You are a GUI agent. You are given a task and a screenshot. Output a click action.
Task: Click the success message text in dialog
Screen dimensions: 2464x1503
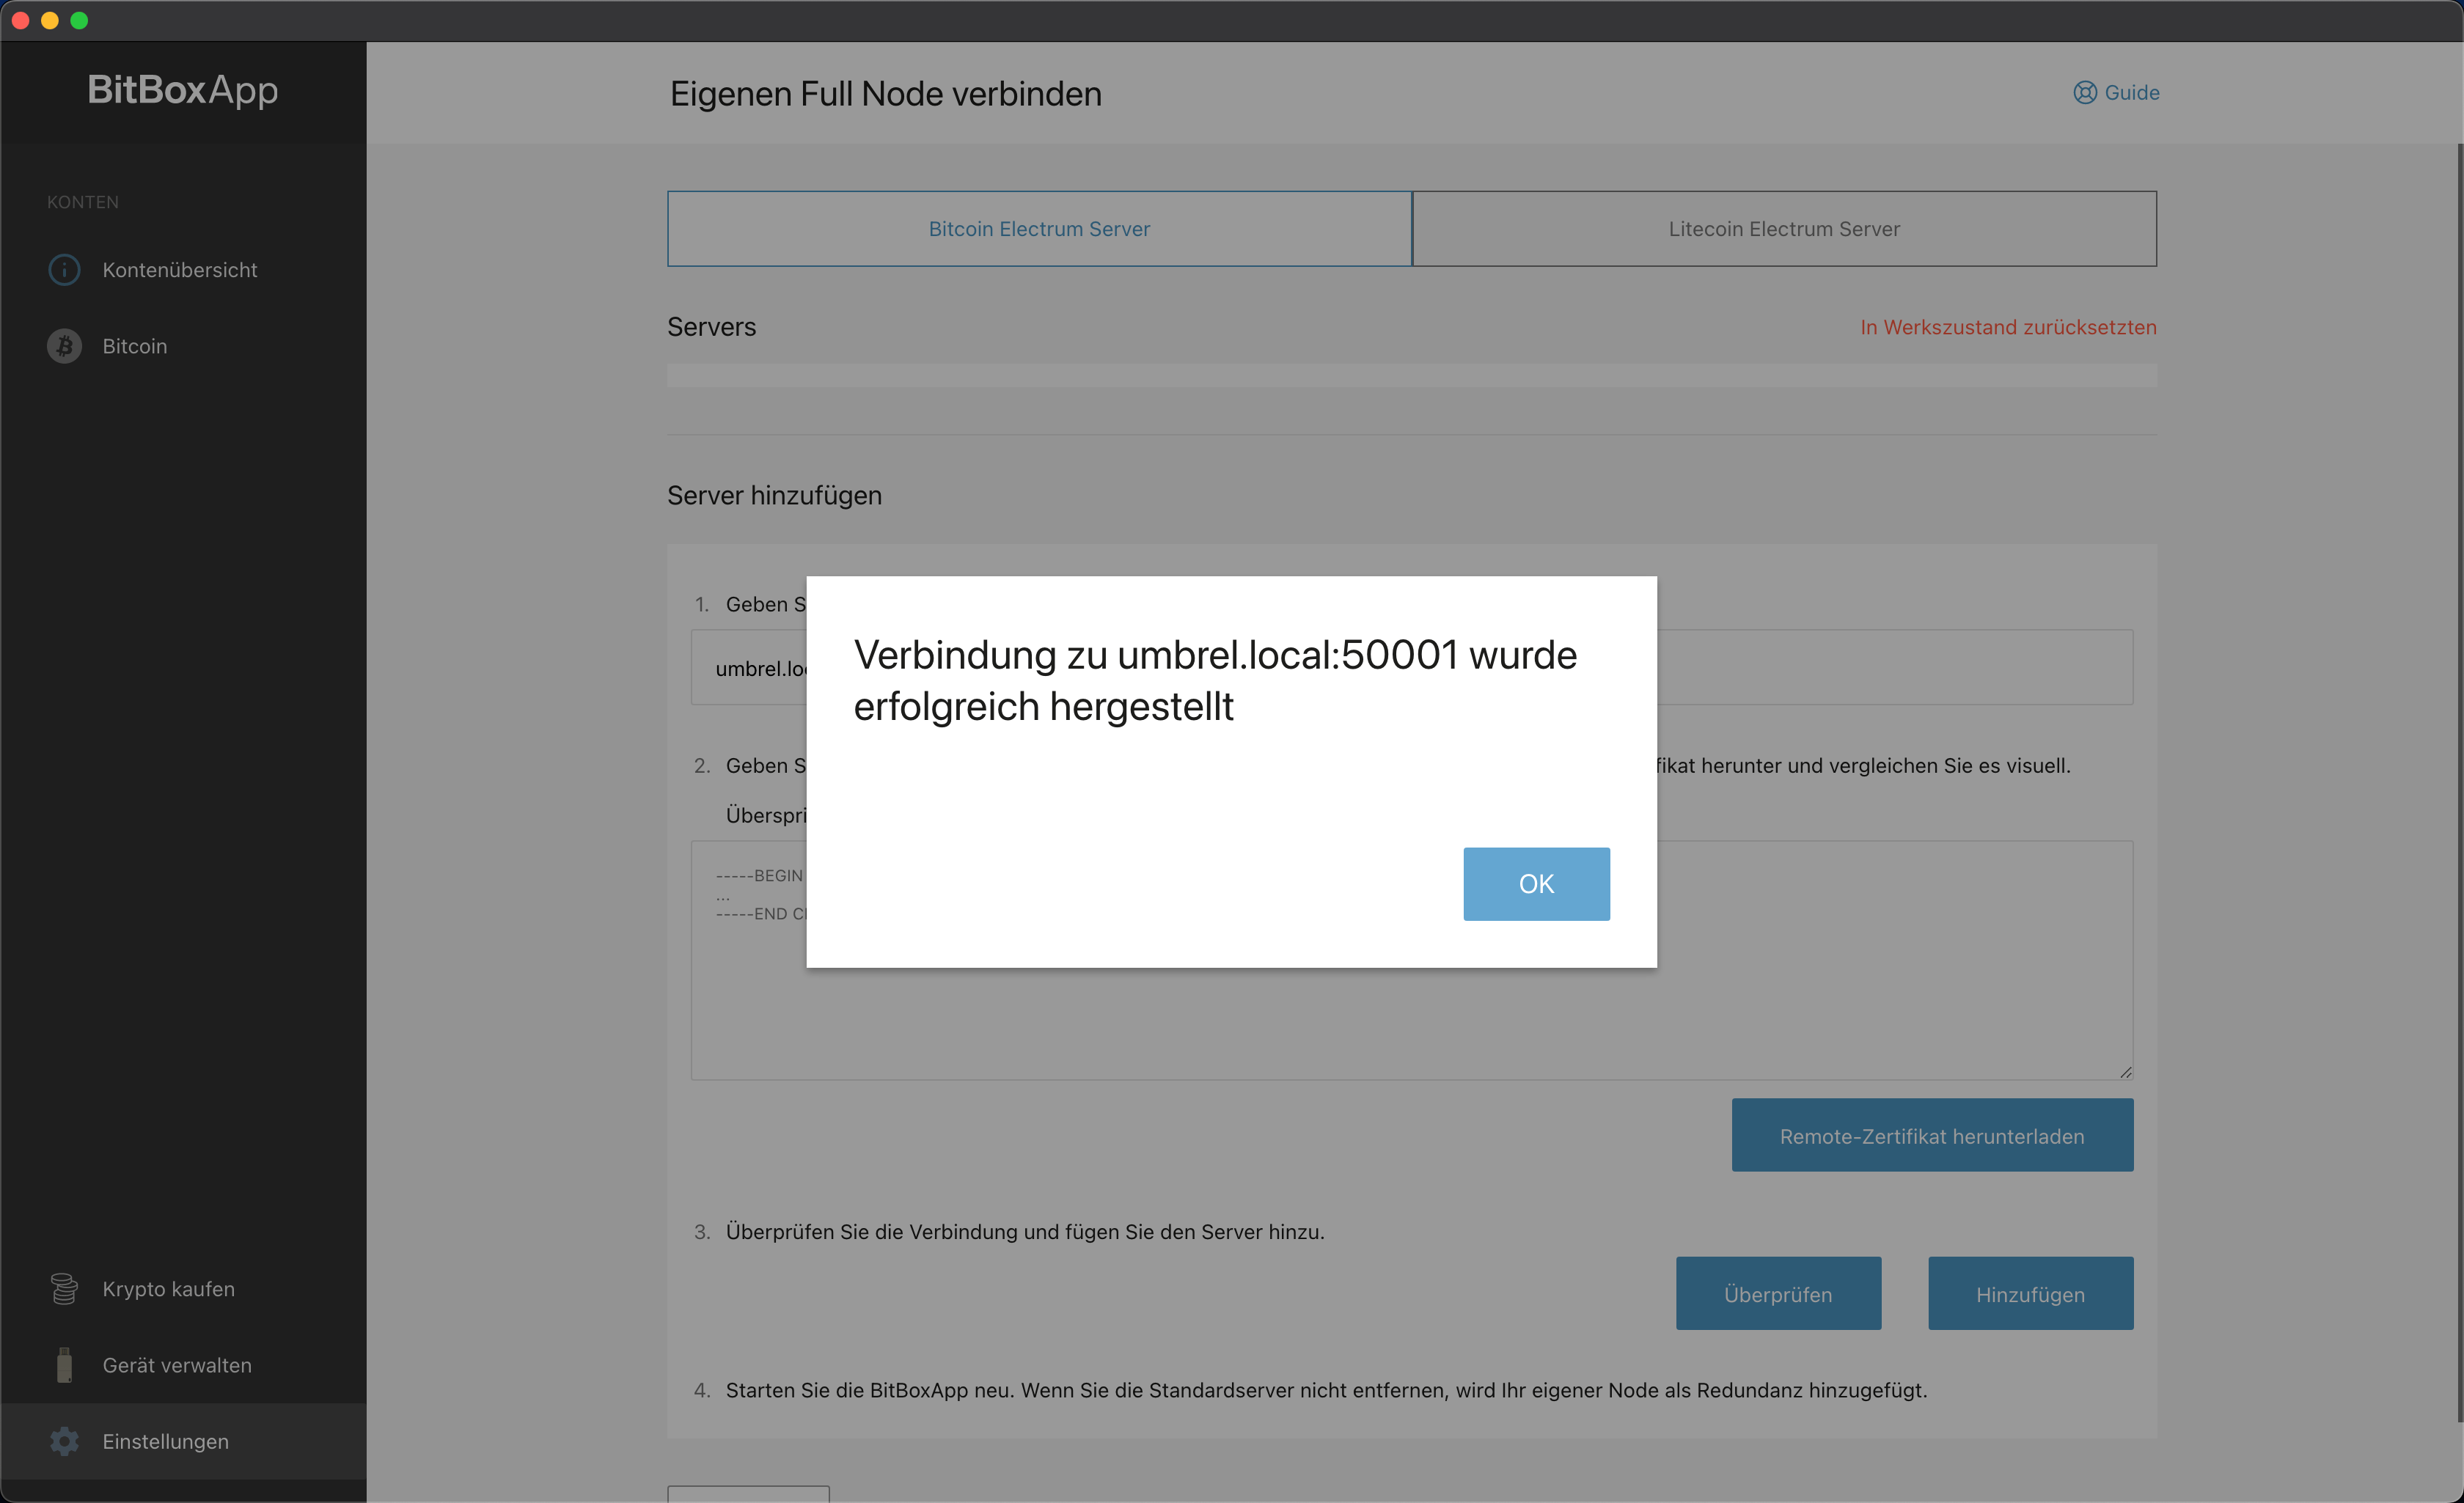pyautogui.click(x=1215, y=681)
